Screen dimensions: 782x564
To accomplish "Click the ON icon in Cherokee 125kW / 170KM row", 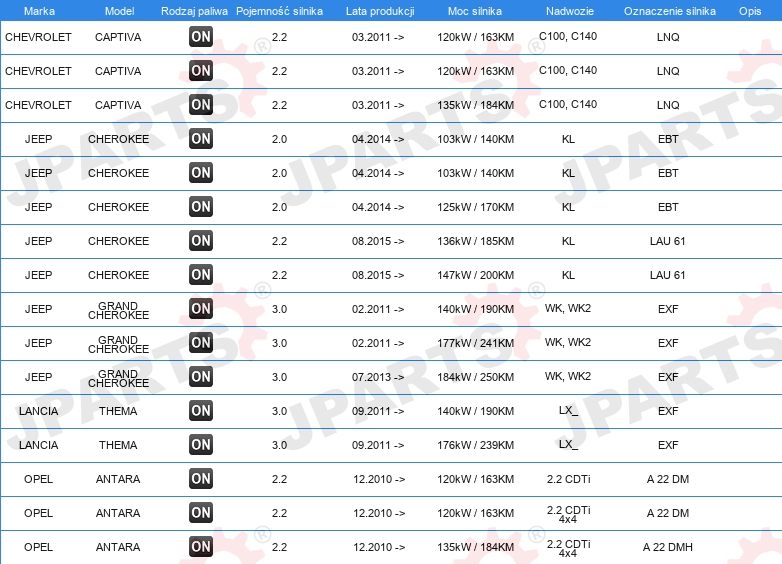I will tap(201, 206).
